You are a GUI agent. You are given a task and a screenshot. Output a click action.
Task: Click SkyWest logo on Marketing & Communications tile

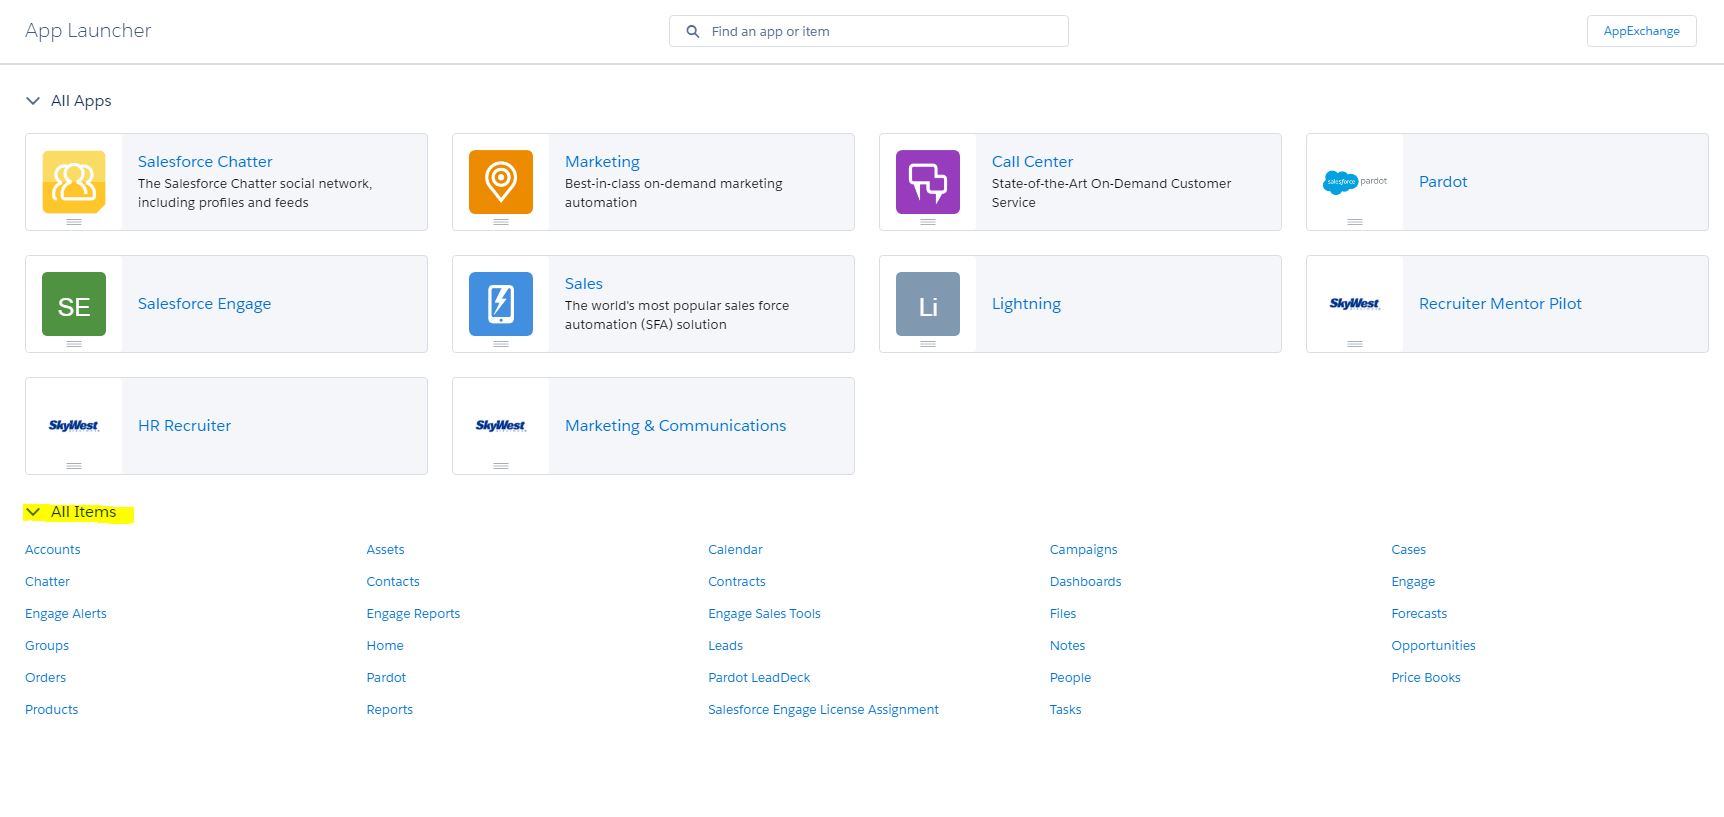501,426
